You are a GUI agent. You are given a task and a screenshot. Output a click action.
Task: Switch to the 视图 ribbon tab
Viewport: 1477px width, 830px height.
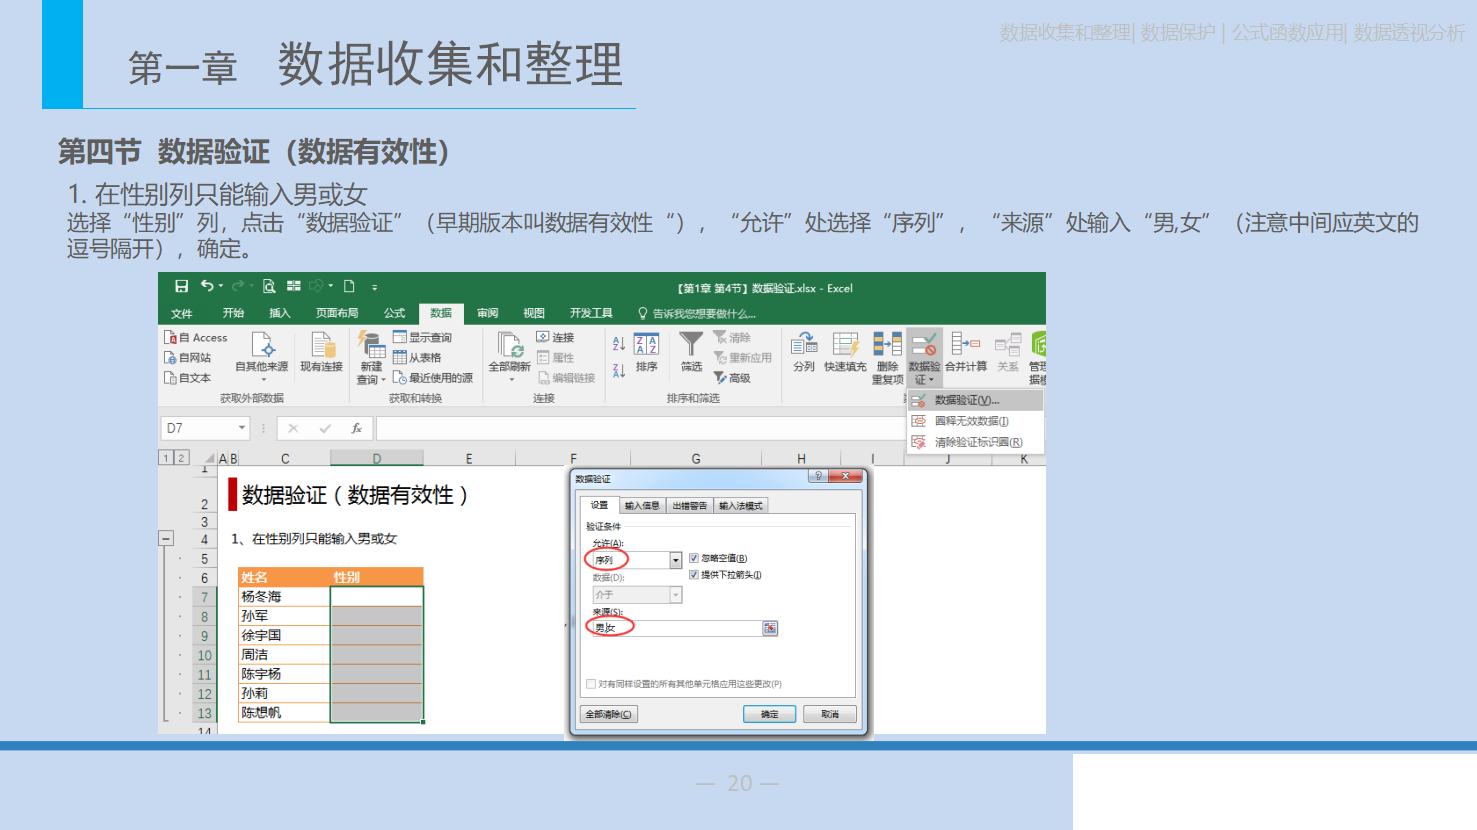point(534,313)
